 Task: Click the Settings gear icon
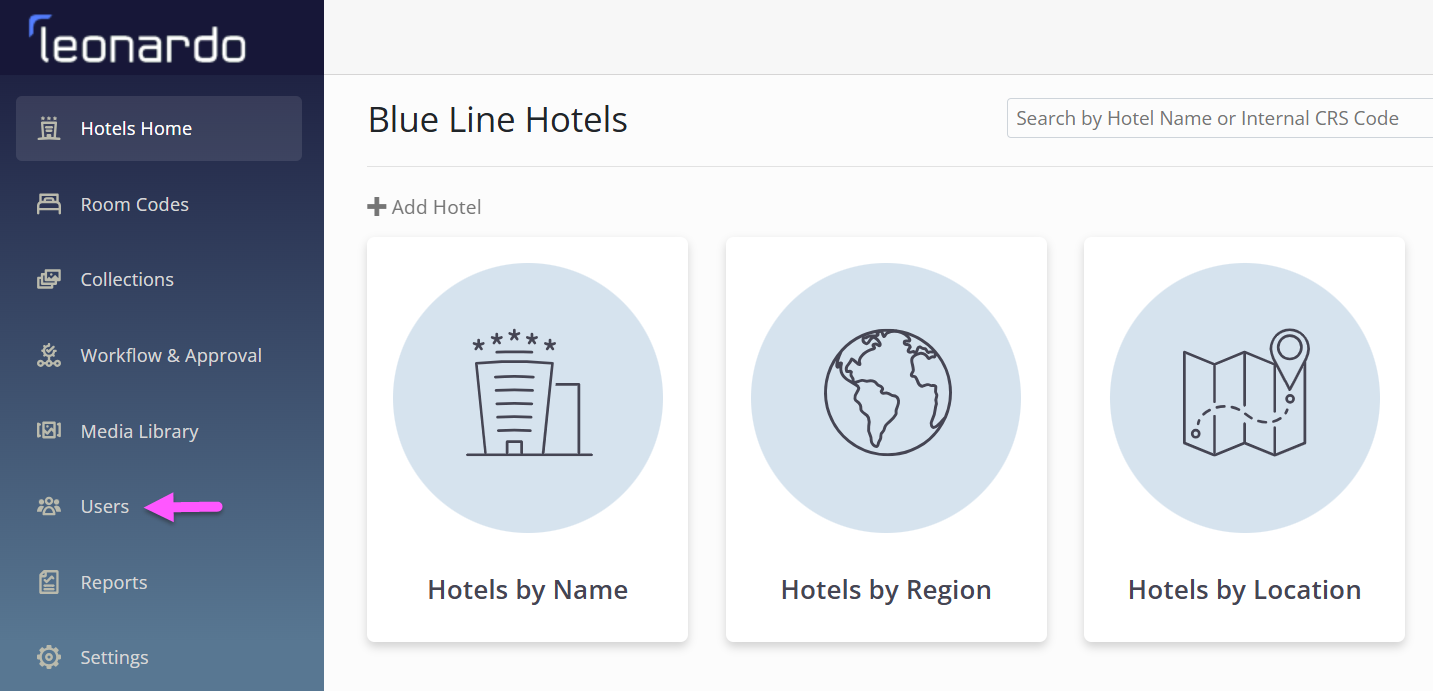48,657
